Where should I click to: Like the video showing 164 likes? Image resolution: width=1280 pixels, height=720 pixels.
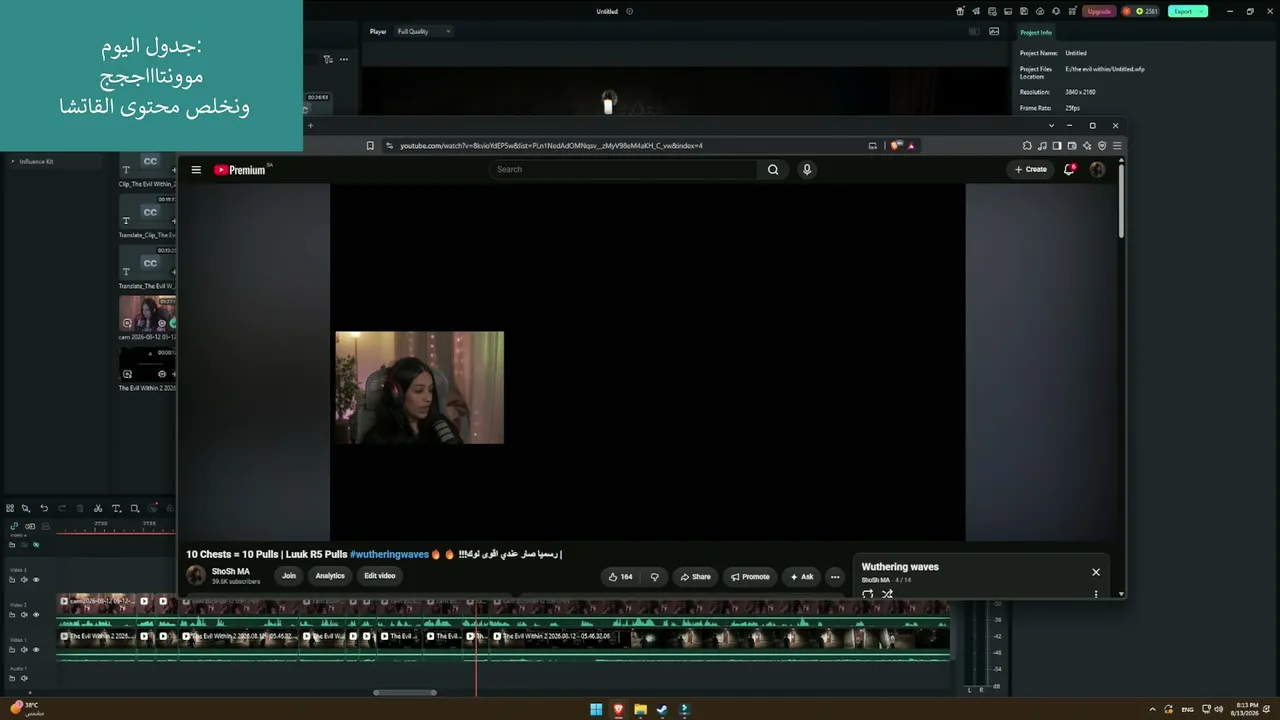[x=621, y=577]
